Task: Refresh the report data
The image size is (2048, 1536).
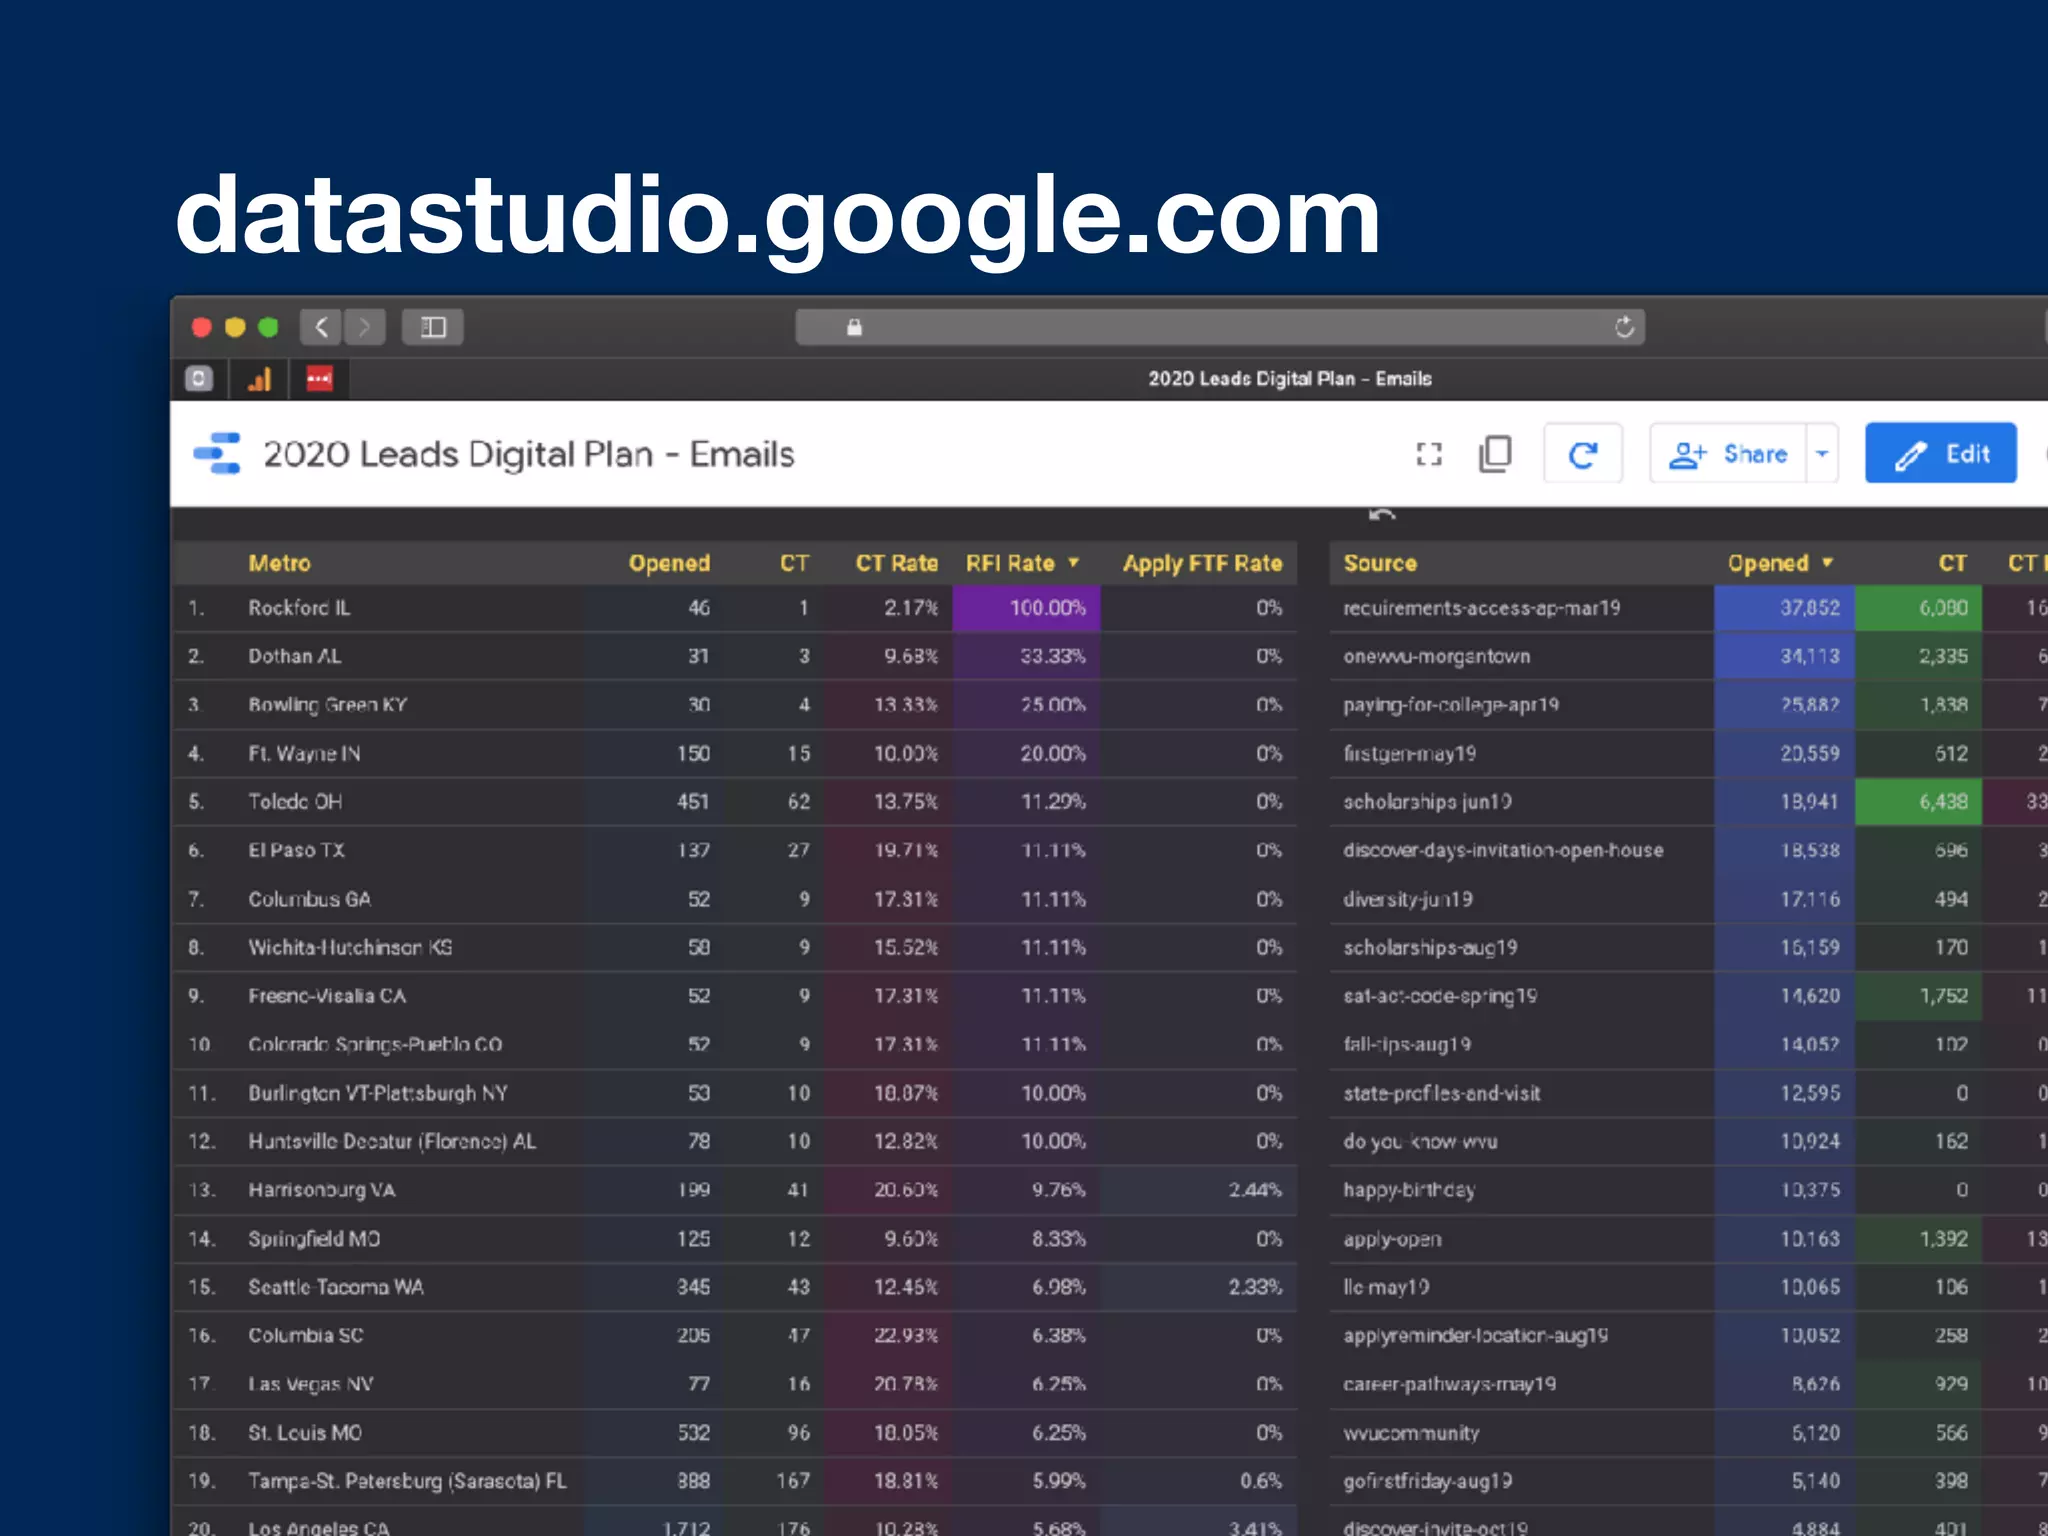Action: coord(1582,455)
